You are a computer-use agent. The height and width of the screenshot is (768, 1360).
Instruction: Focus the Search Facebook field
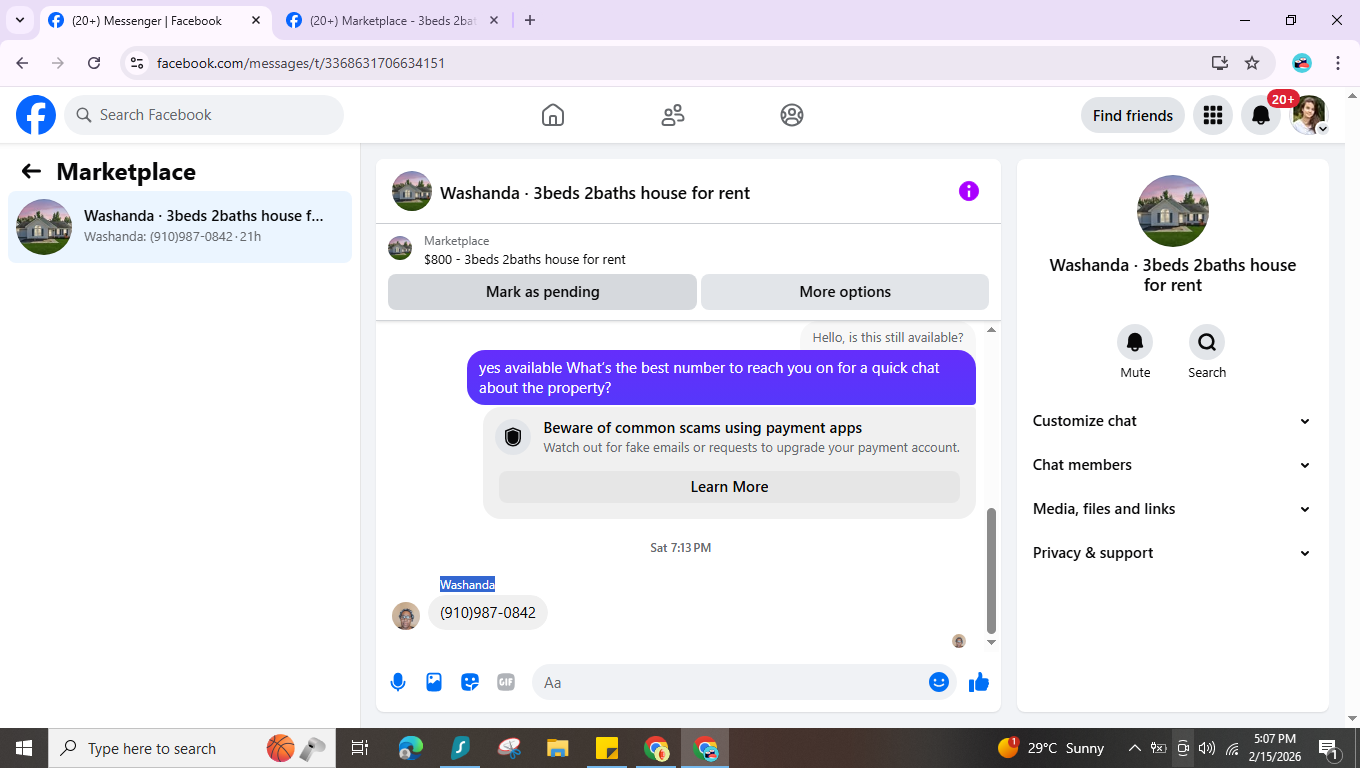pos(204,115)
